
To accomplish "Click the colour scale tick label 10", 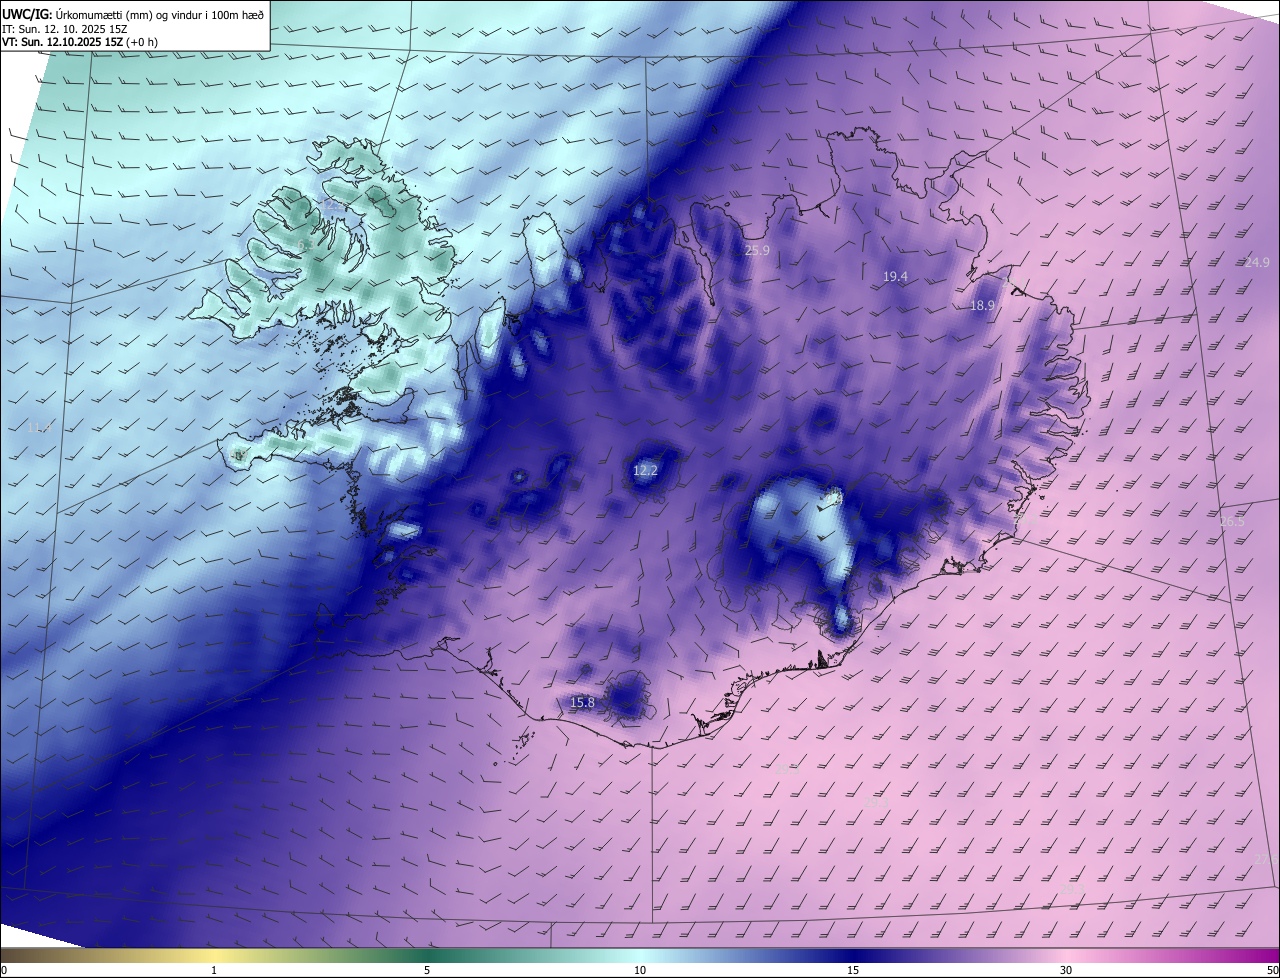I will click(x=640, y=970).
